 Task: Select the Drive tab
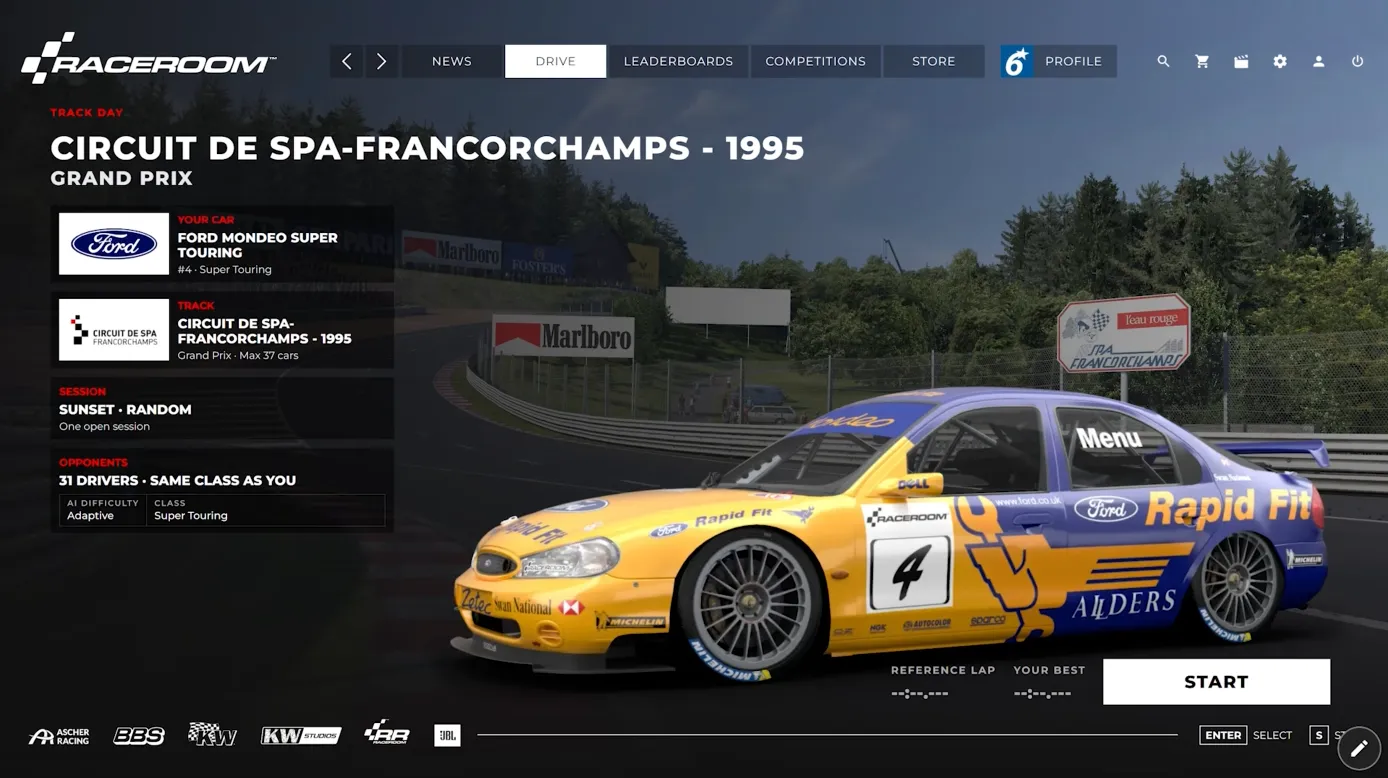555,61
